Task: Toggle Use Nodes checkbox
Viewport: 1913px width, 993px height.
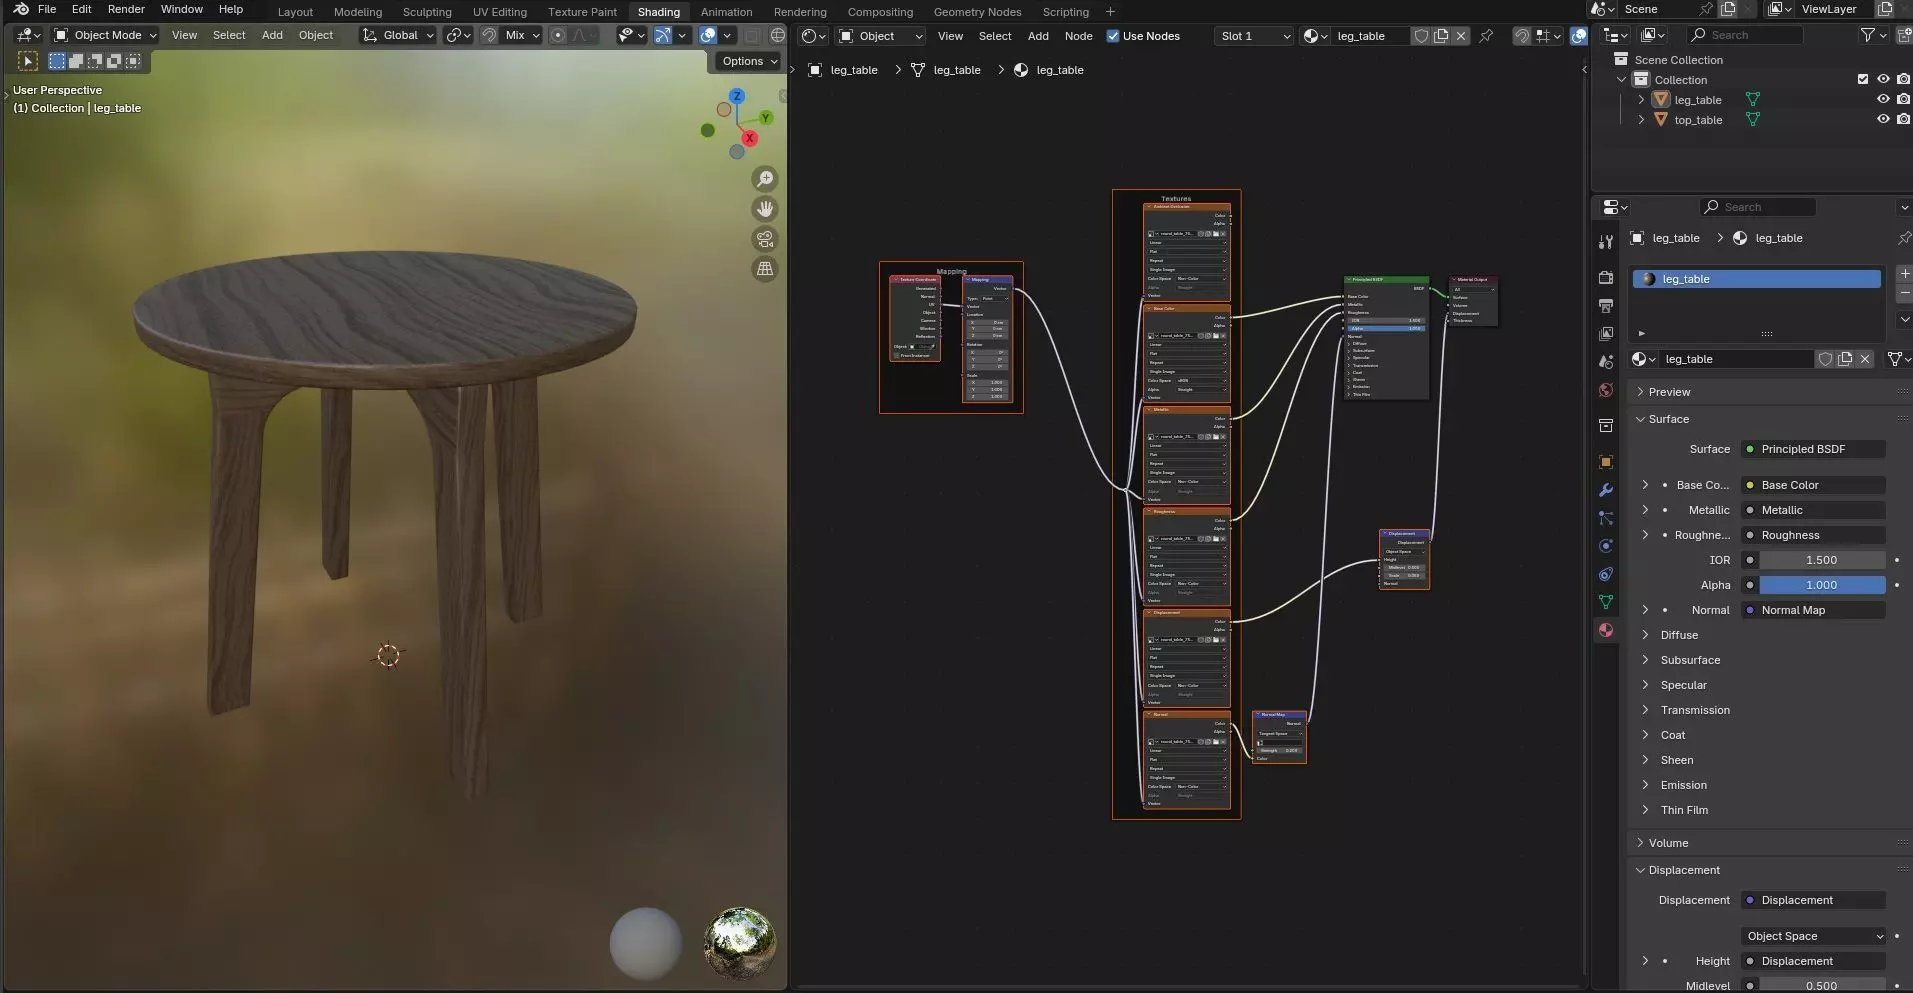Action: pyautogui.click(x=1113, y=36)
